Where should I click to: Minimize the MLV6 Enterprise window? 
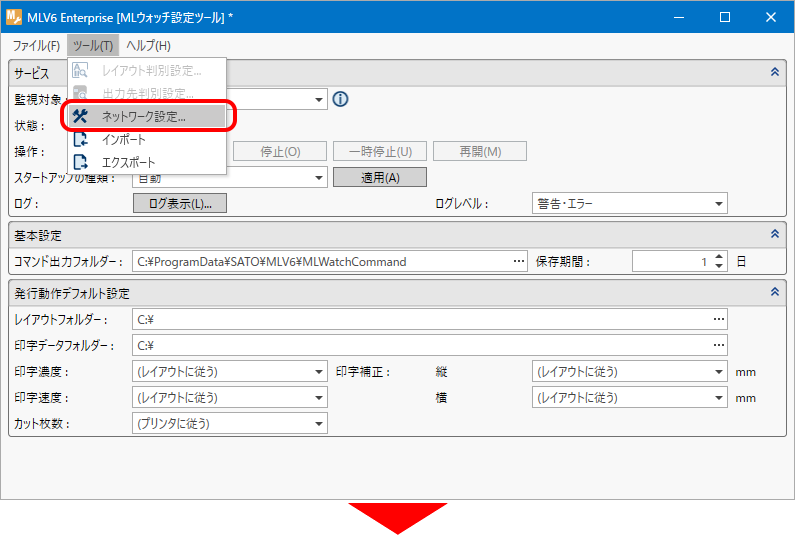point(679,17)
